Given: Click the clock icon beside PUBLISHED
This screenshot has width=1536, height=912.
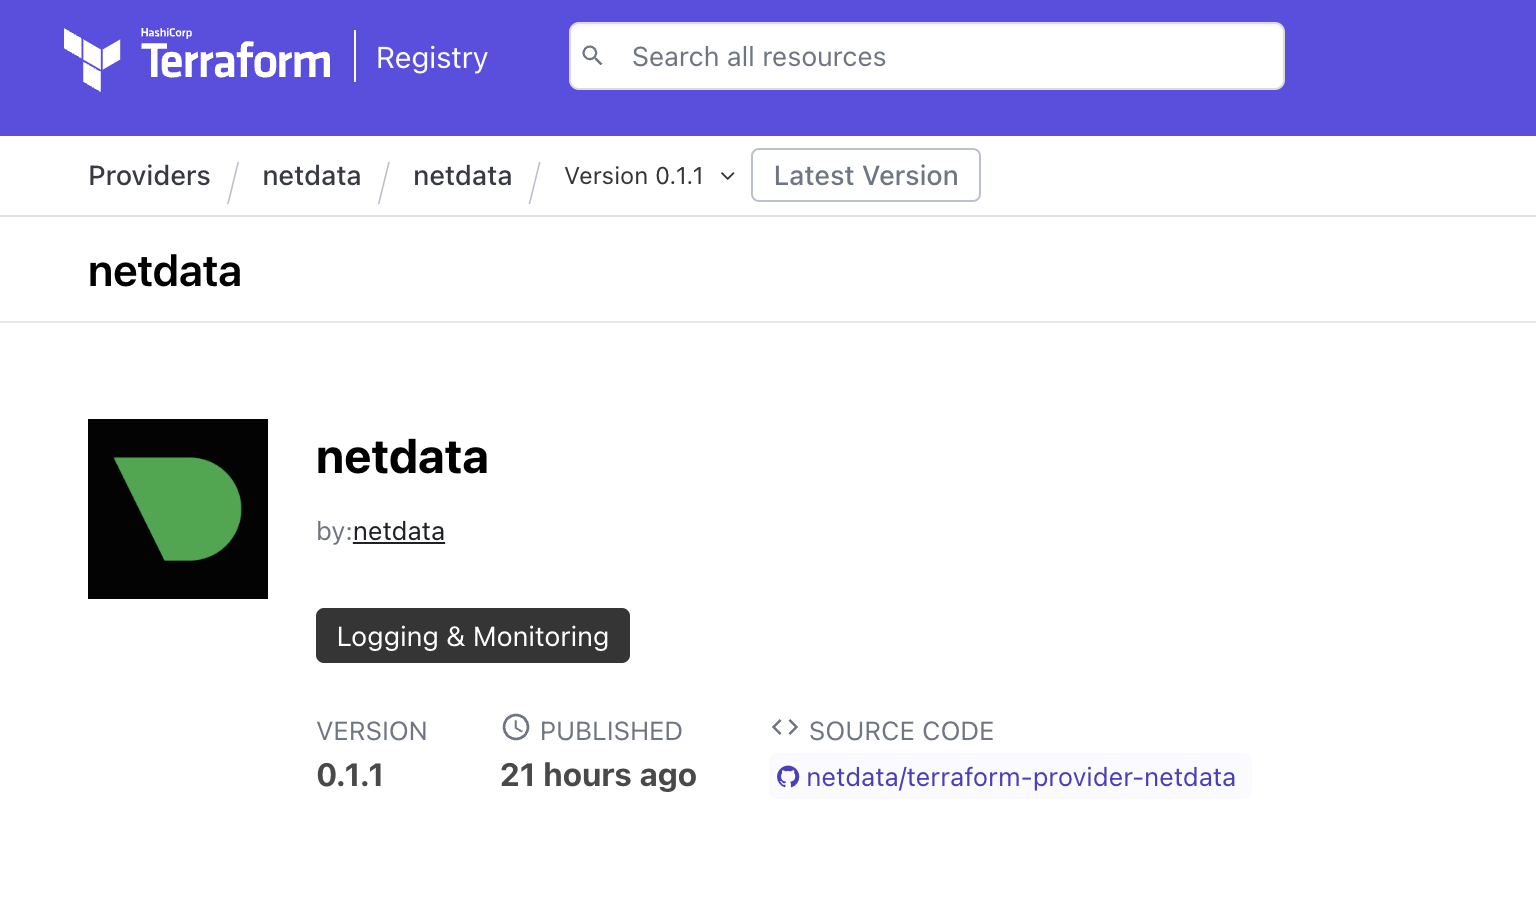Looking at the screenshot, I should tap(515, 728).
